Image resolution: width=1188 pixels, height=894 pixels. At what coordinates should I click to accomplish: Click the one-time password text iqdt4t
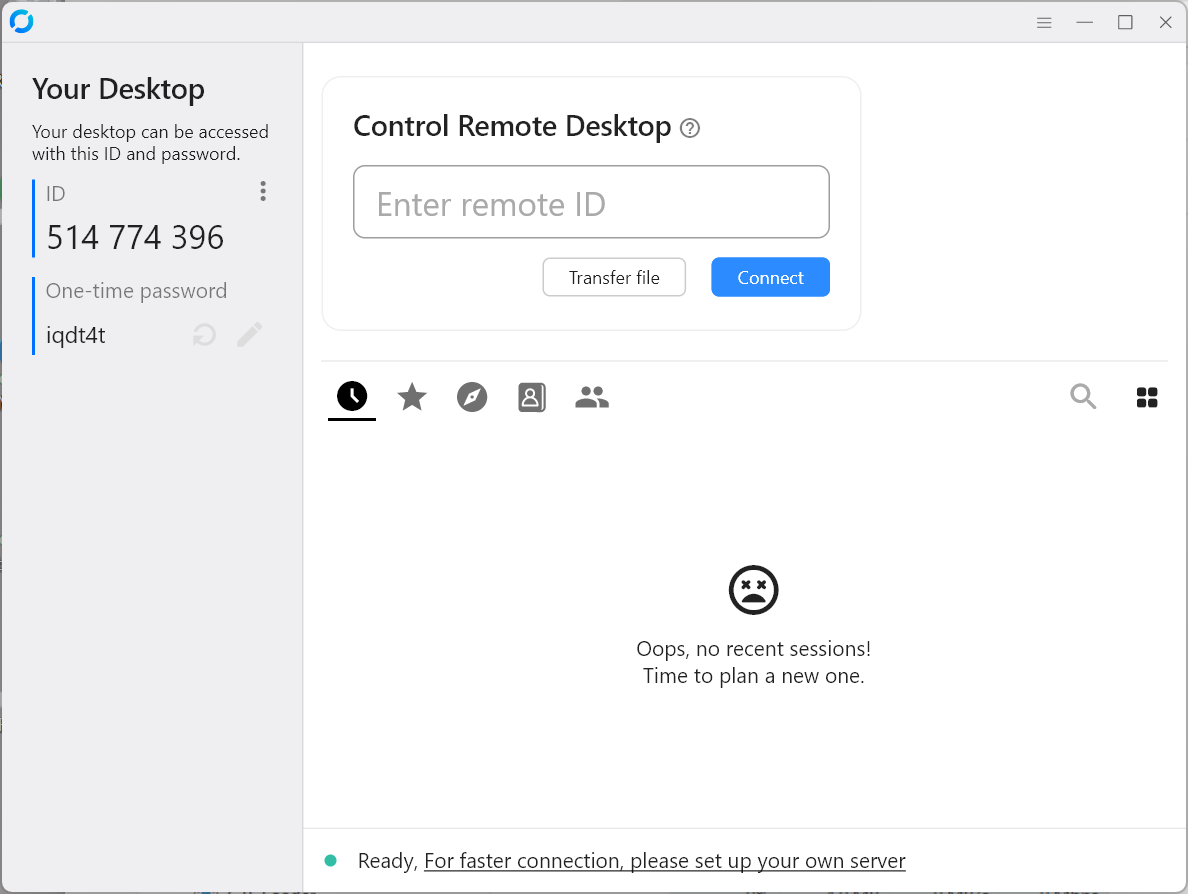tap(76, 336)
